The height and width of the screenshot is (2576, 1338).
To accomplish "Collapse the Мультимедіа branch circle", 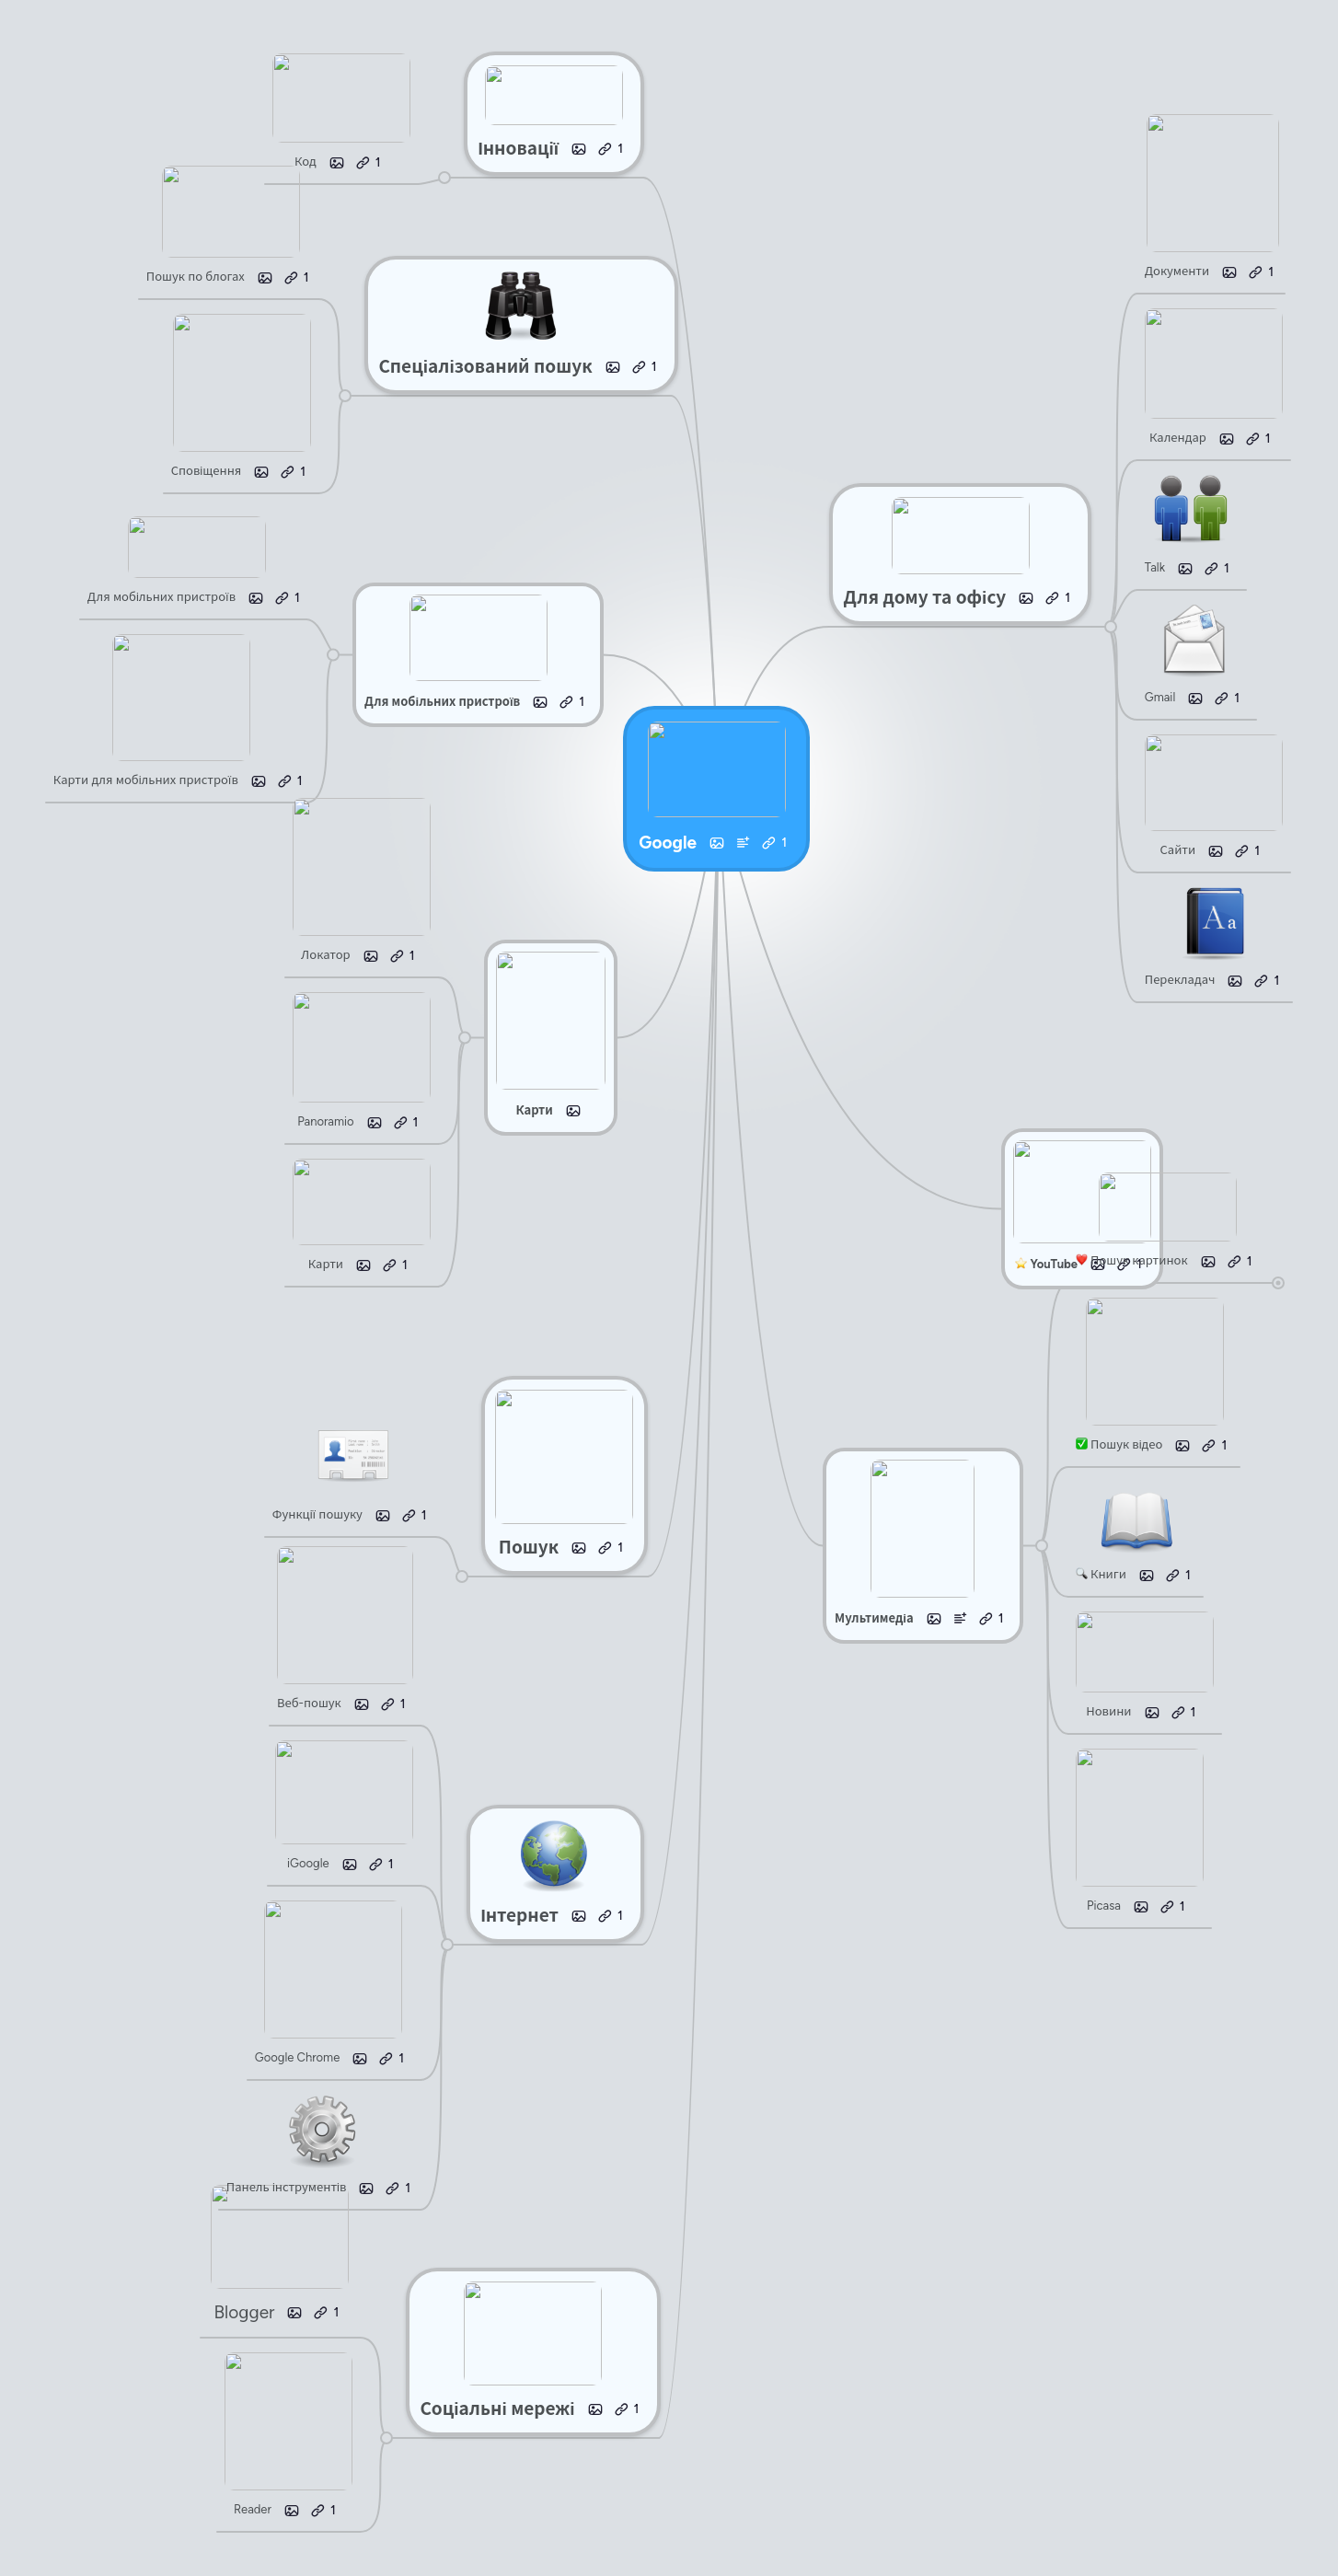I will click(1041, 1546).
